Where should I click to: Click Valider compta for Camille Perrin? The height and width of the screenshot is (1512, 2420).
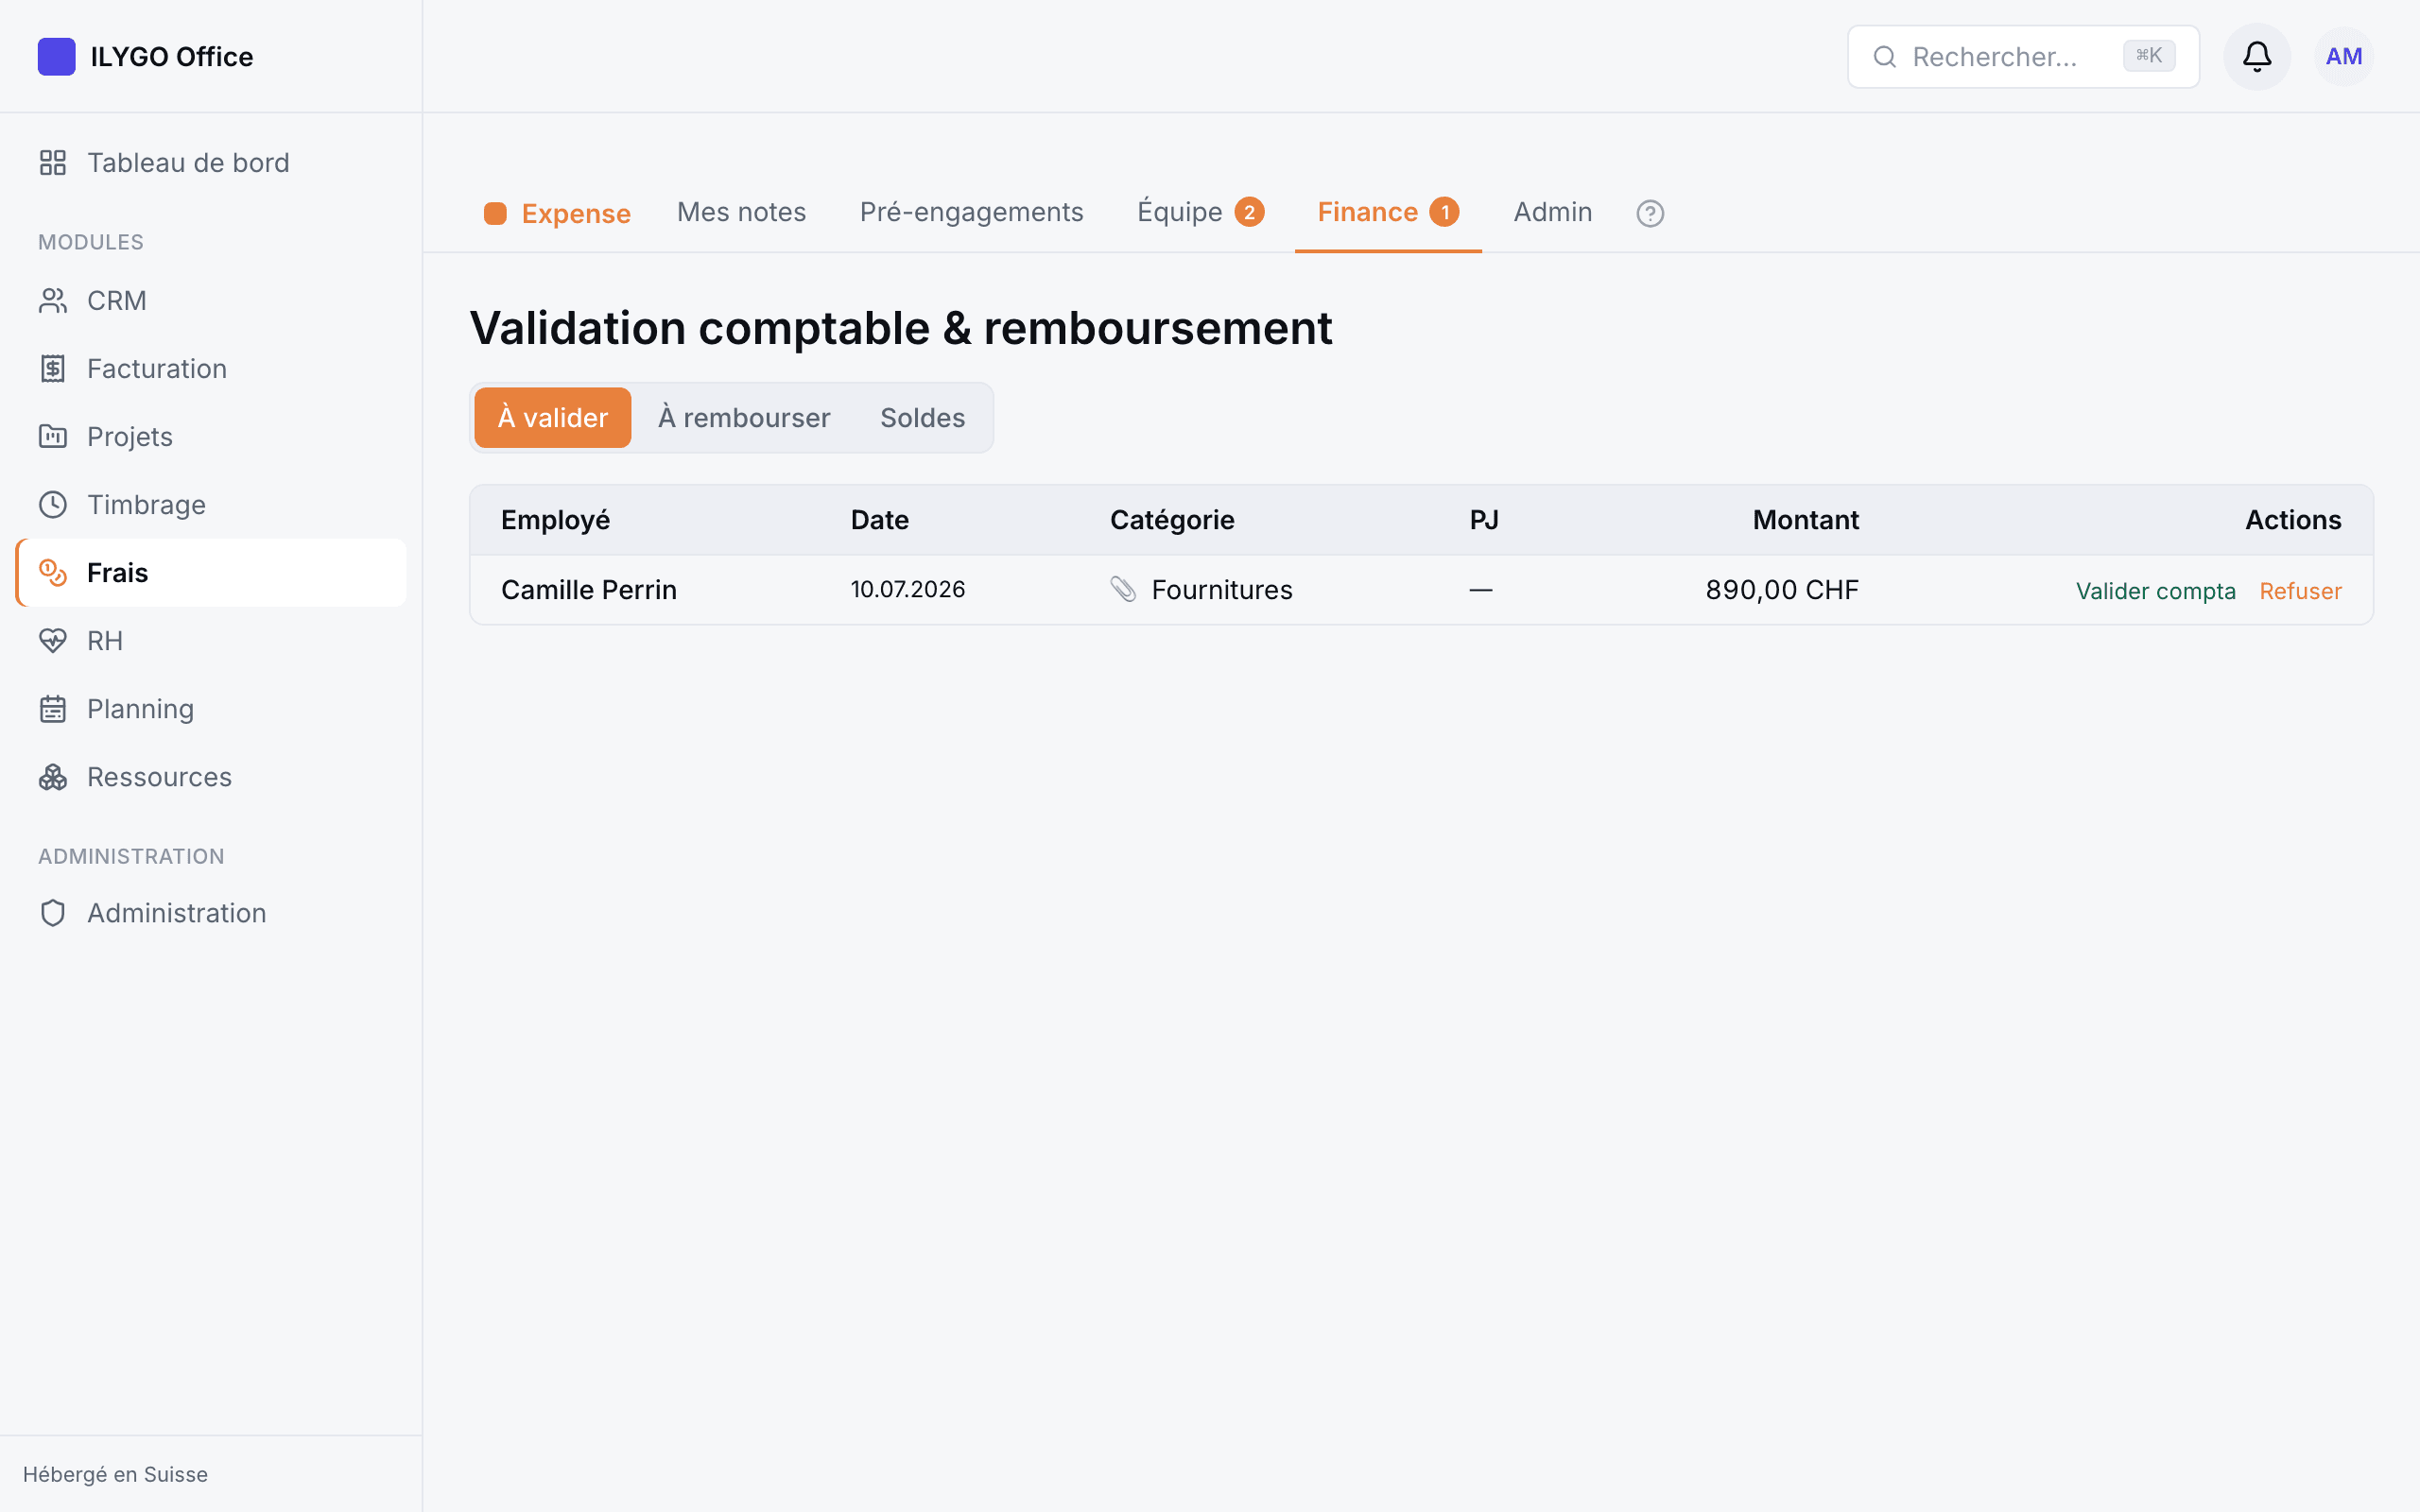[x=2155, y=591]
